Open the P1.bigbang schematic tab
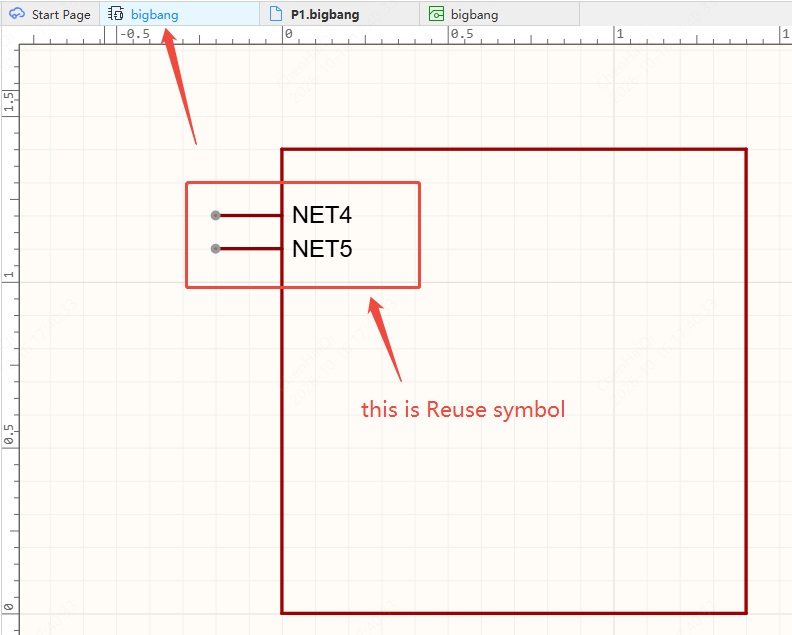The image size is (792, 635). 339,14
